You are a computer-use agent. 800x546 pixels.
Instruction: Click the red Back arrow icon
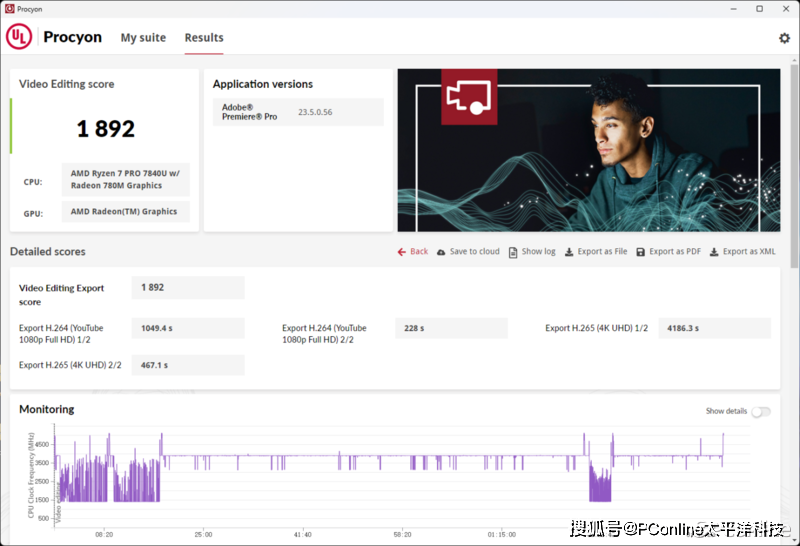401,252
